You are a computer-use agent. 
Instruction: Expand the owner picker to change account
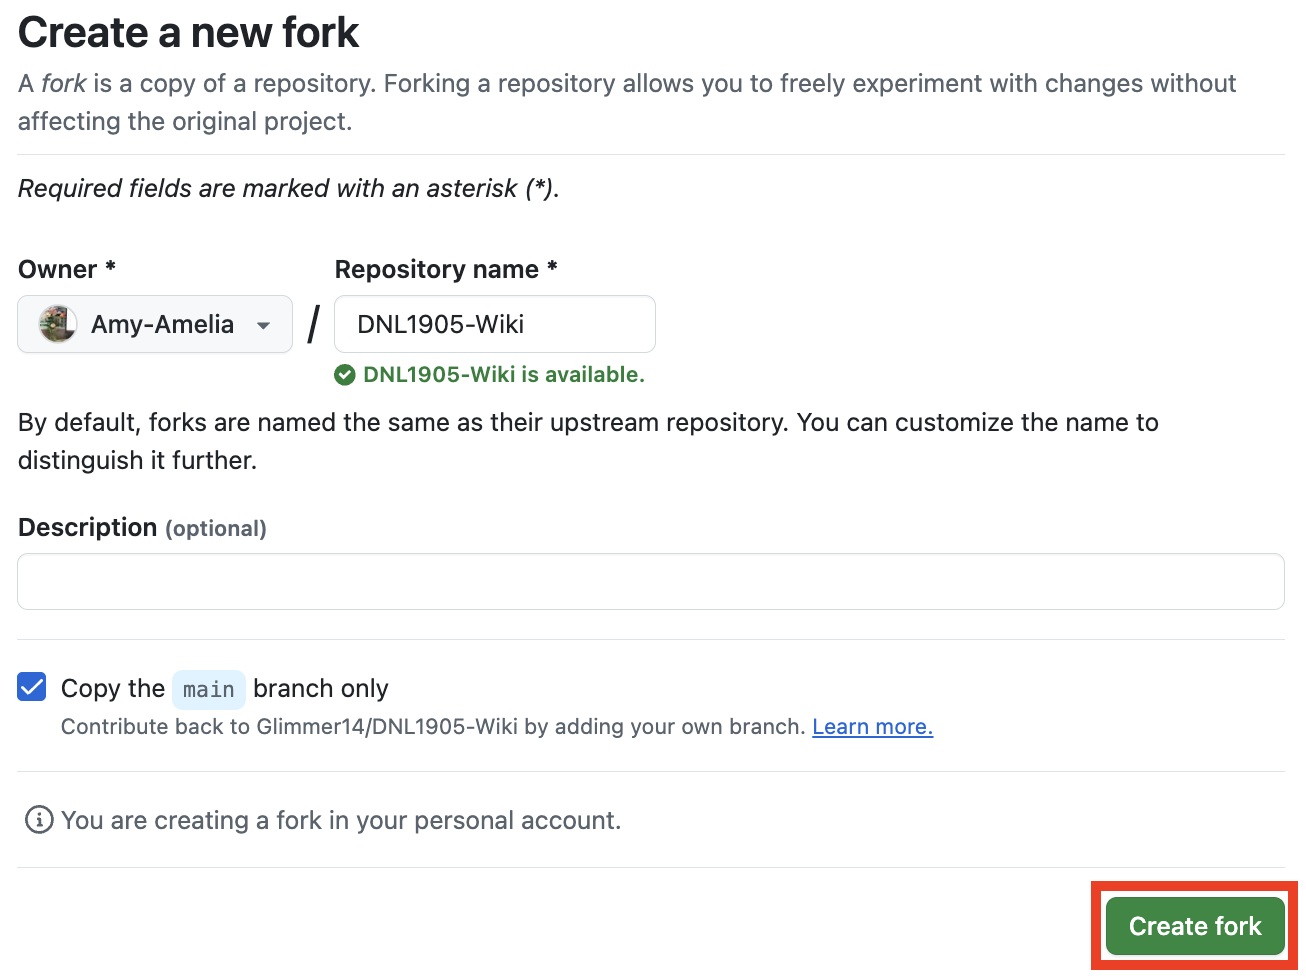click(155, 324)
